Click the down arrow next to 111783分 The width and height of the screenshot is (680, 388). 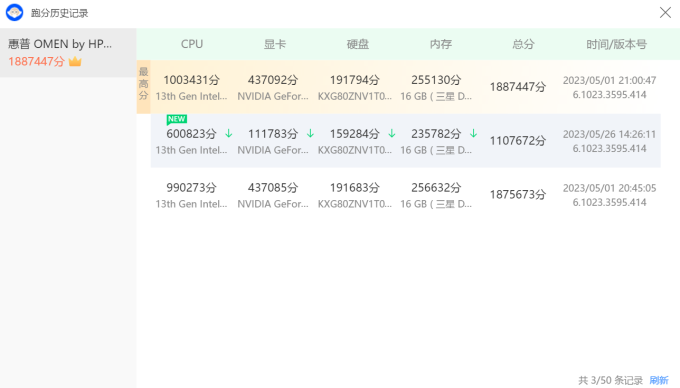pyautogui.click(x=310, y=134)
